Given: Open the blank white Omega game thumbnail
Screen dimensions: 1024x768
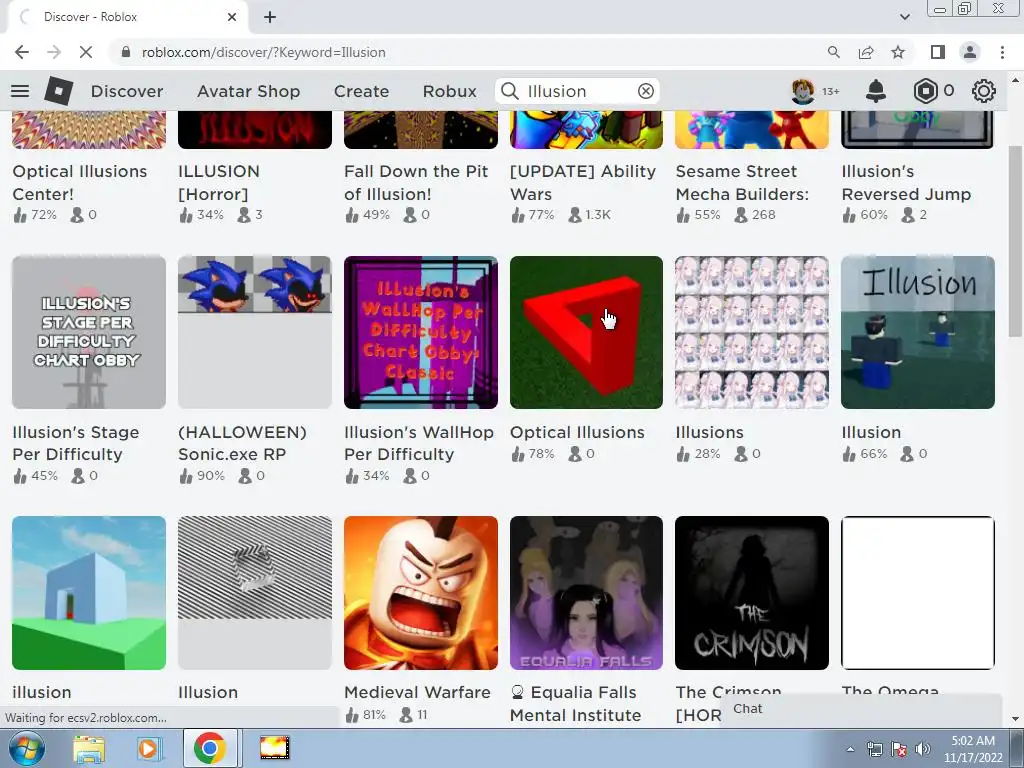Looking at the screenshot, I should (x=918, y=593).
